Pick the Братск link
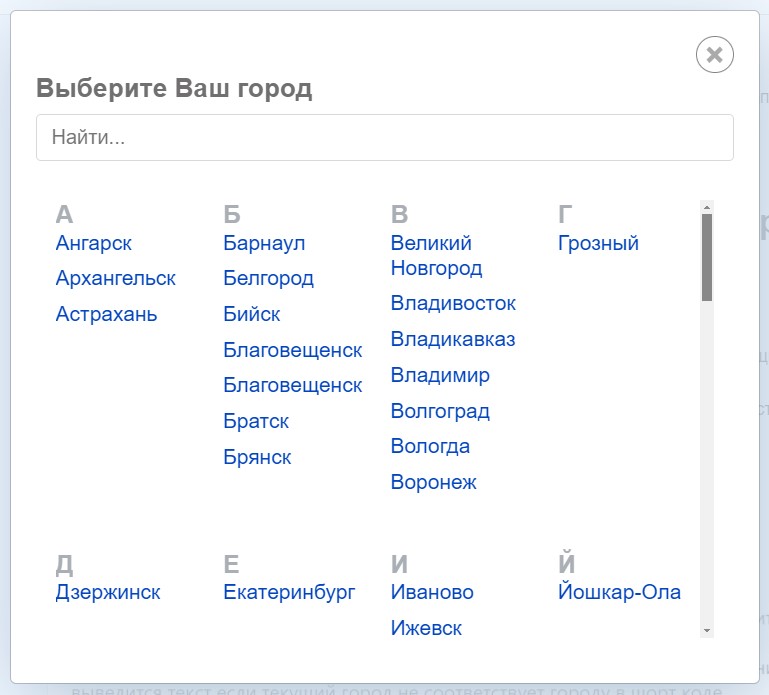The height and width of the screenshot is (695, 769). (x=256, y=421)
